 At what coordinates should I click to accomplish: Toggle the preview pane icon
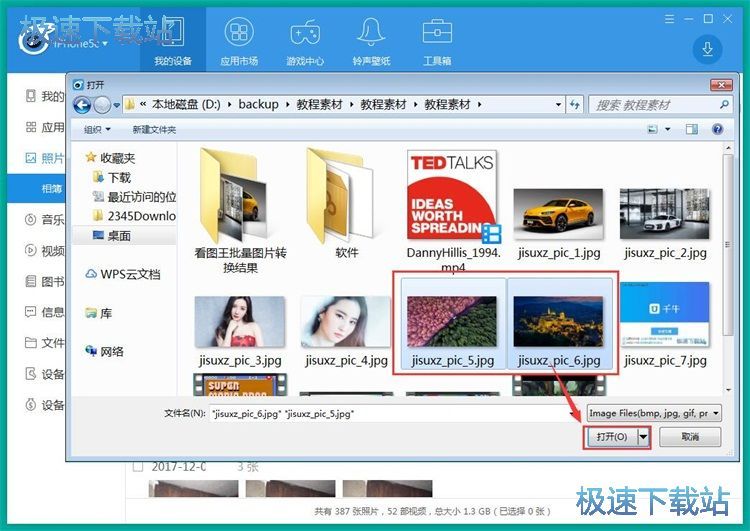tap(692, 129)
